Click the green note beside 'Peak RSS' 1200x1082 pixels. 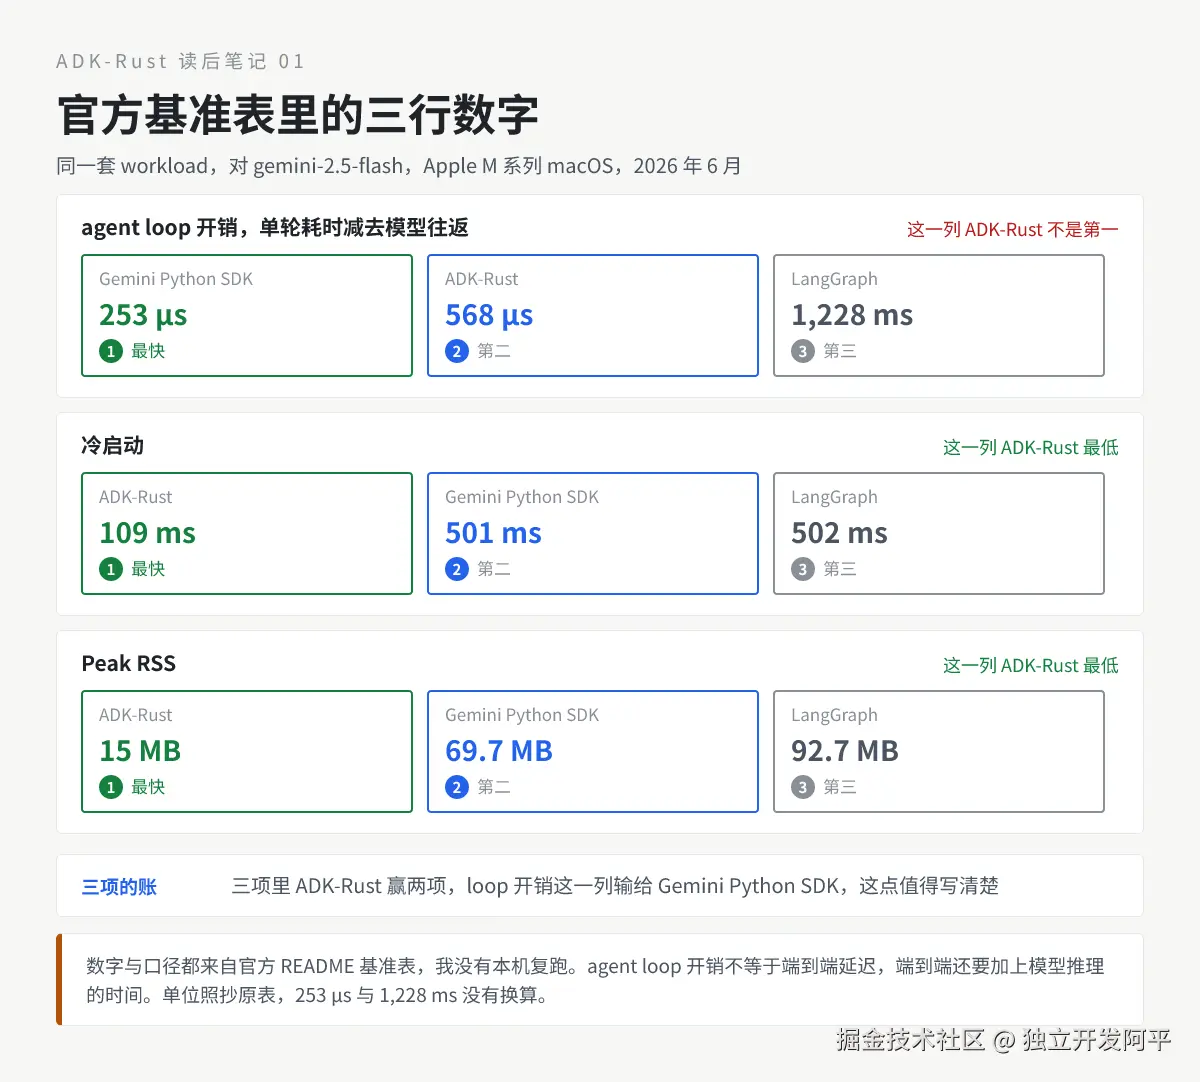tap(1030, 665)
